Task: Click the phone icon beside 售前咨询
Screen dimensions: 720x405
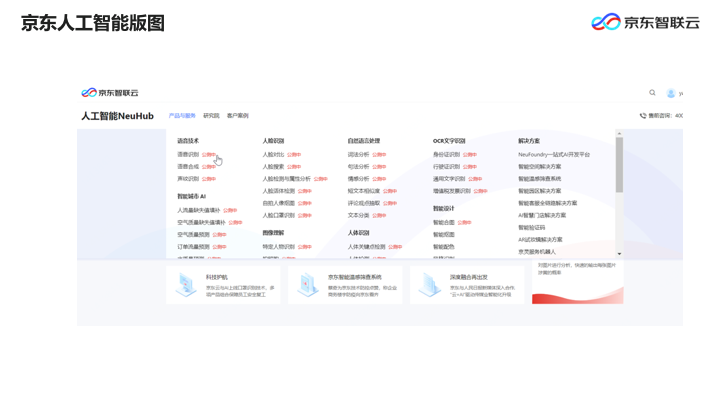Action: pos(643,116)
